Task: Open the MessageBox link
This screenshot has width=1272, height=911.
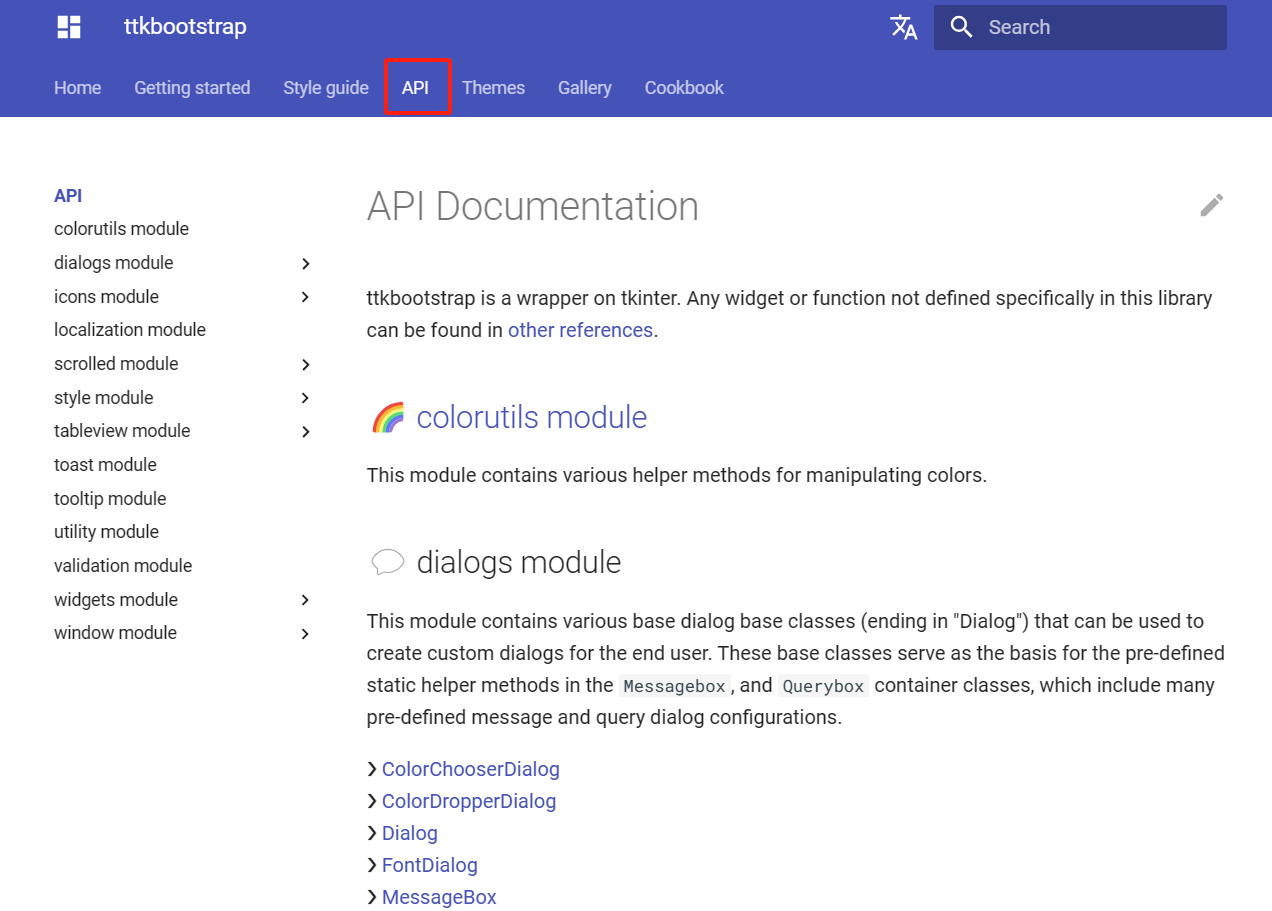Action: point(439,897)
